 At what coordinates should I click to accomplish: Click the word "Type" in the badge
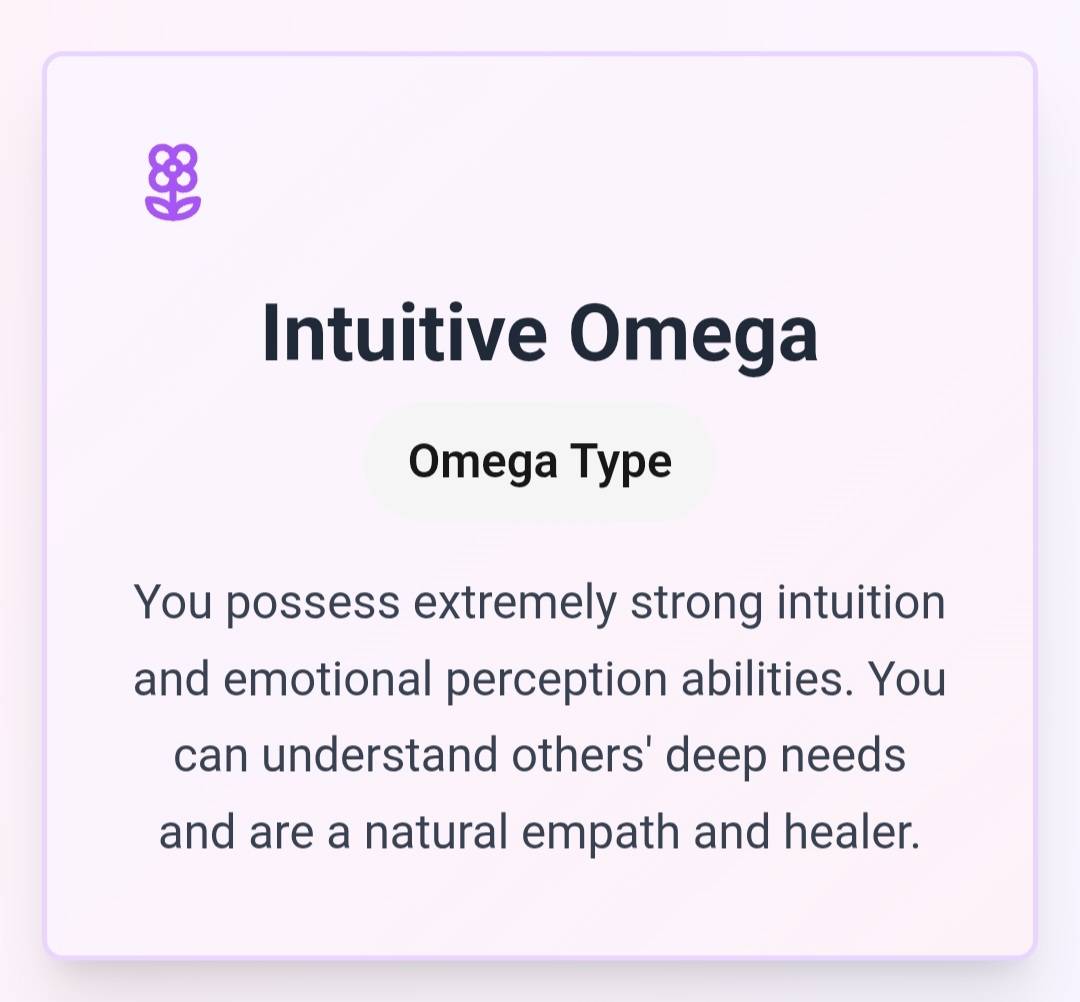click(x=621, y=462)
